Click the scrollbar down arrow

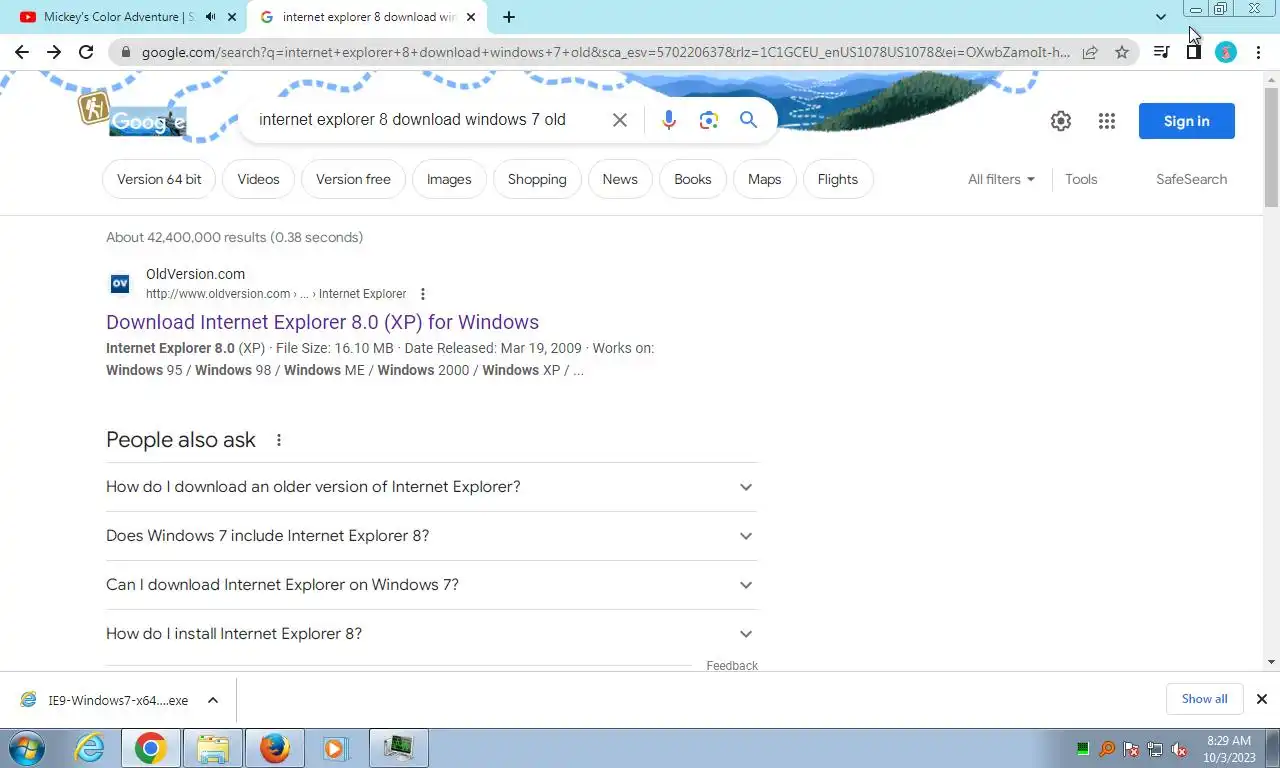click(1271, 662)
